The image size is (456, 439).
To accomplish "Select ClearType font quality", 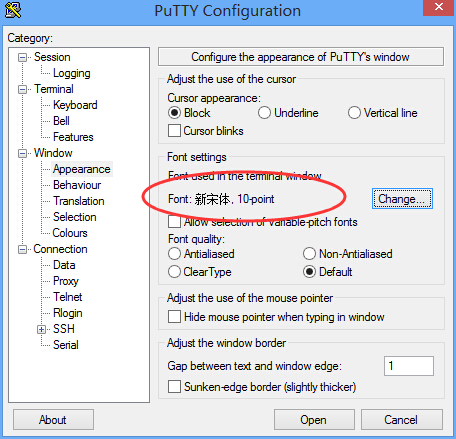I will pyautogui.click(x=174, y=272).
